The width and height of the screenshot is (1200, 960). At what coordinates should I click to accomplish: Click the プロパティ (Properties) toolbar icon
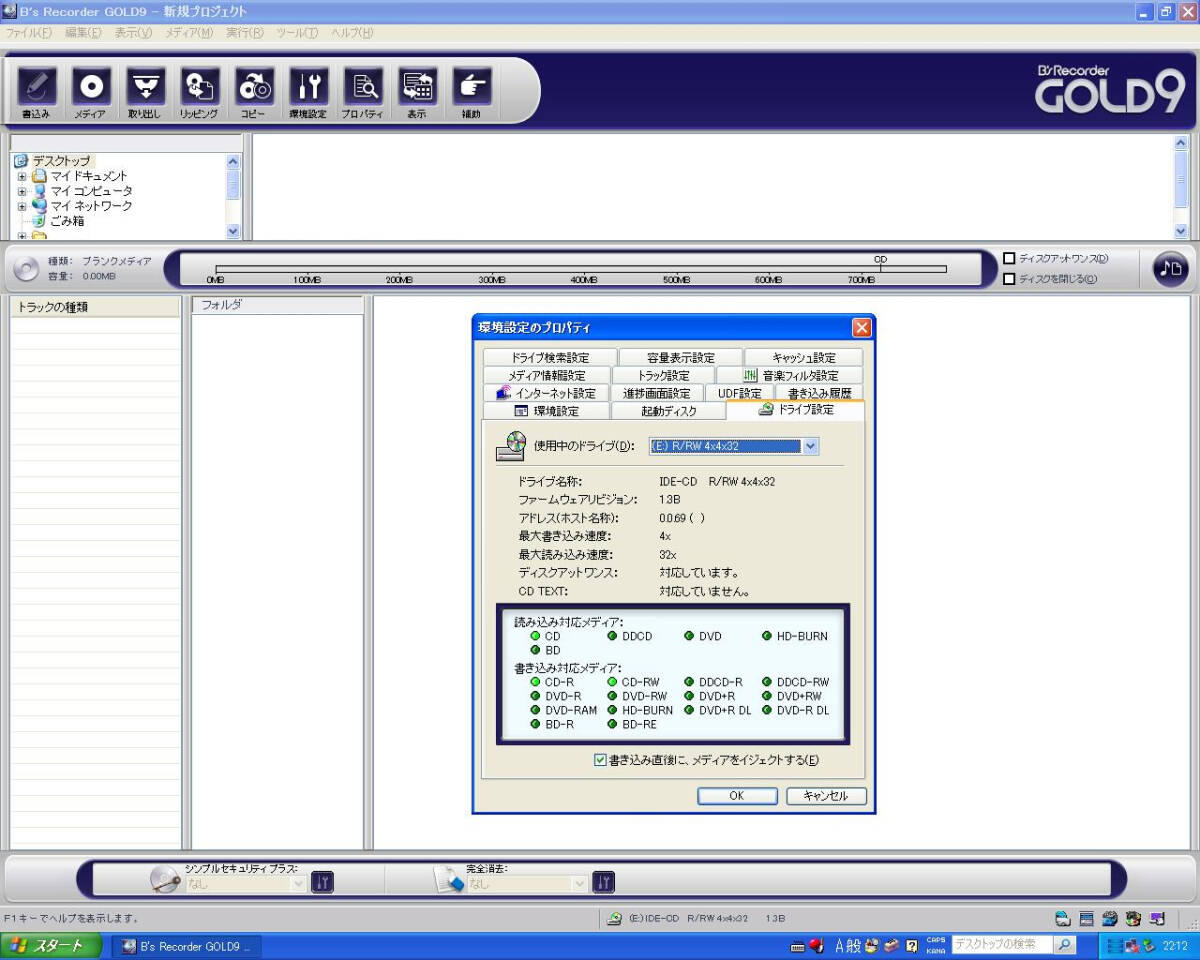point(362,87)
